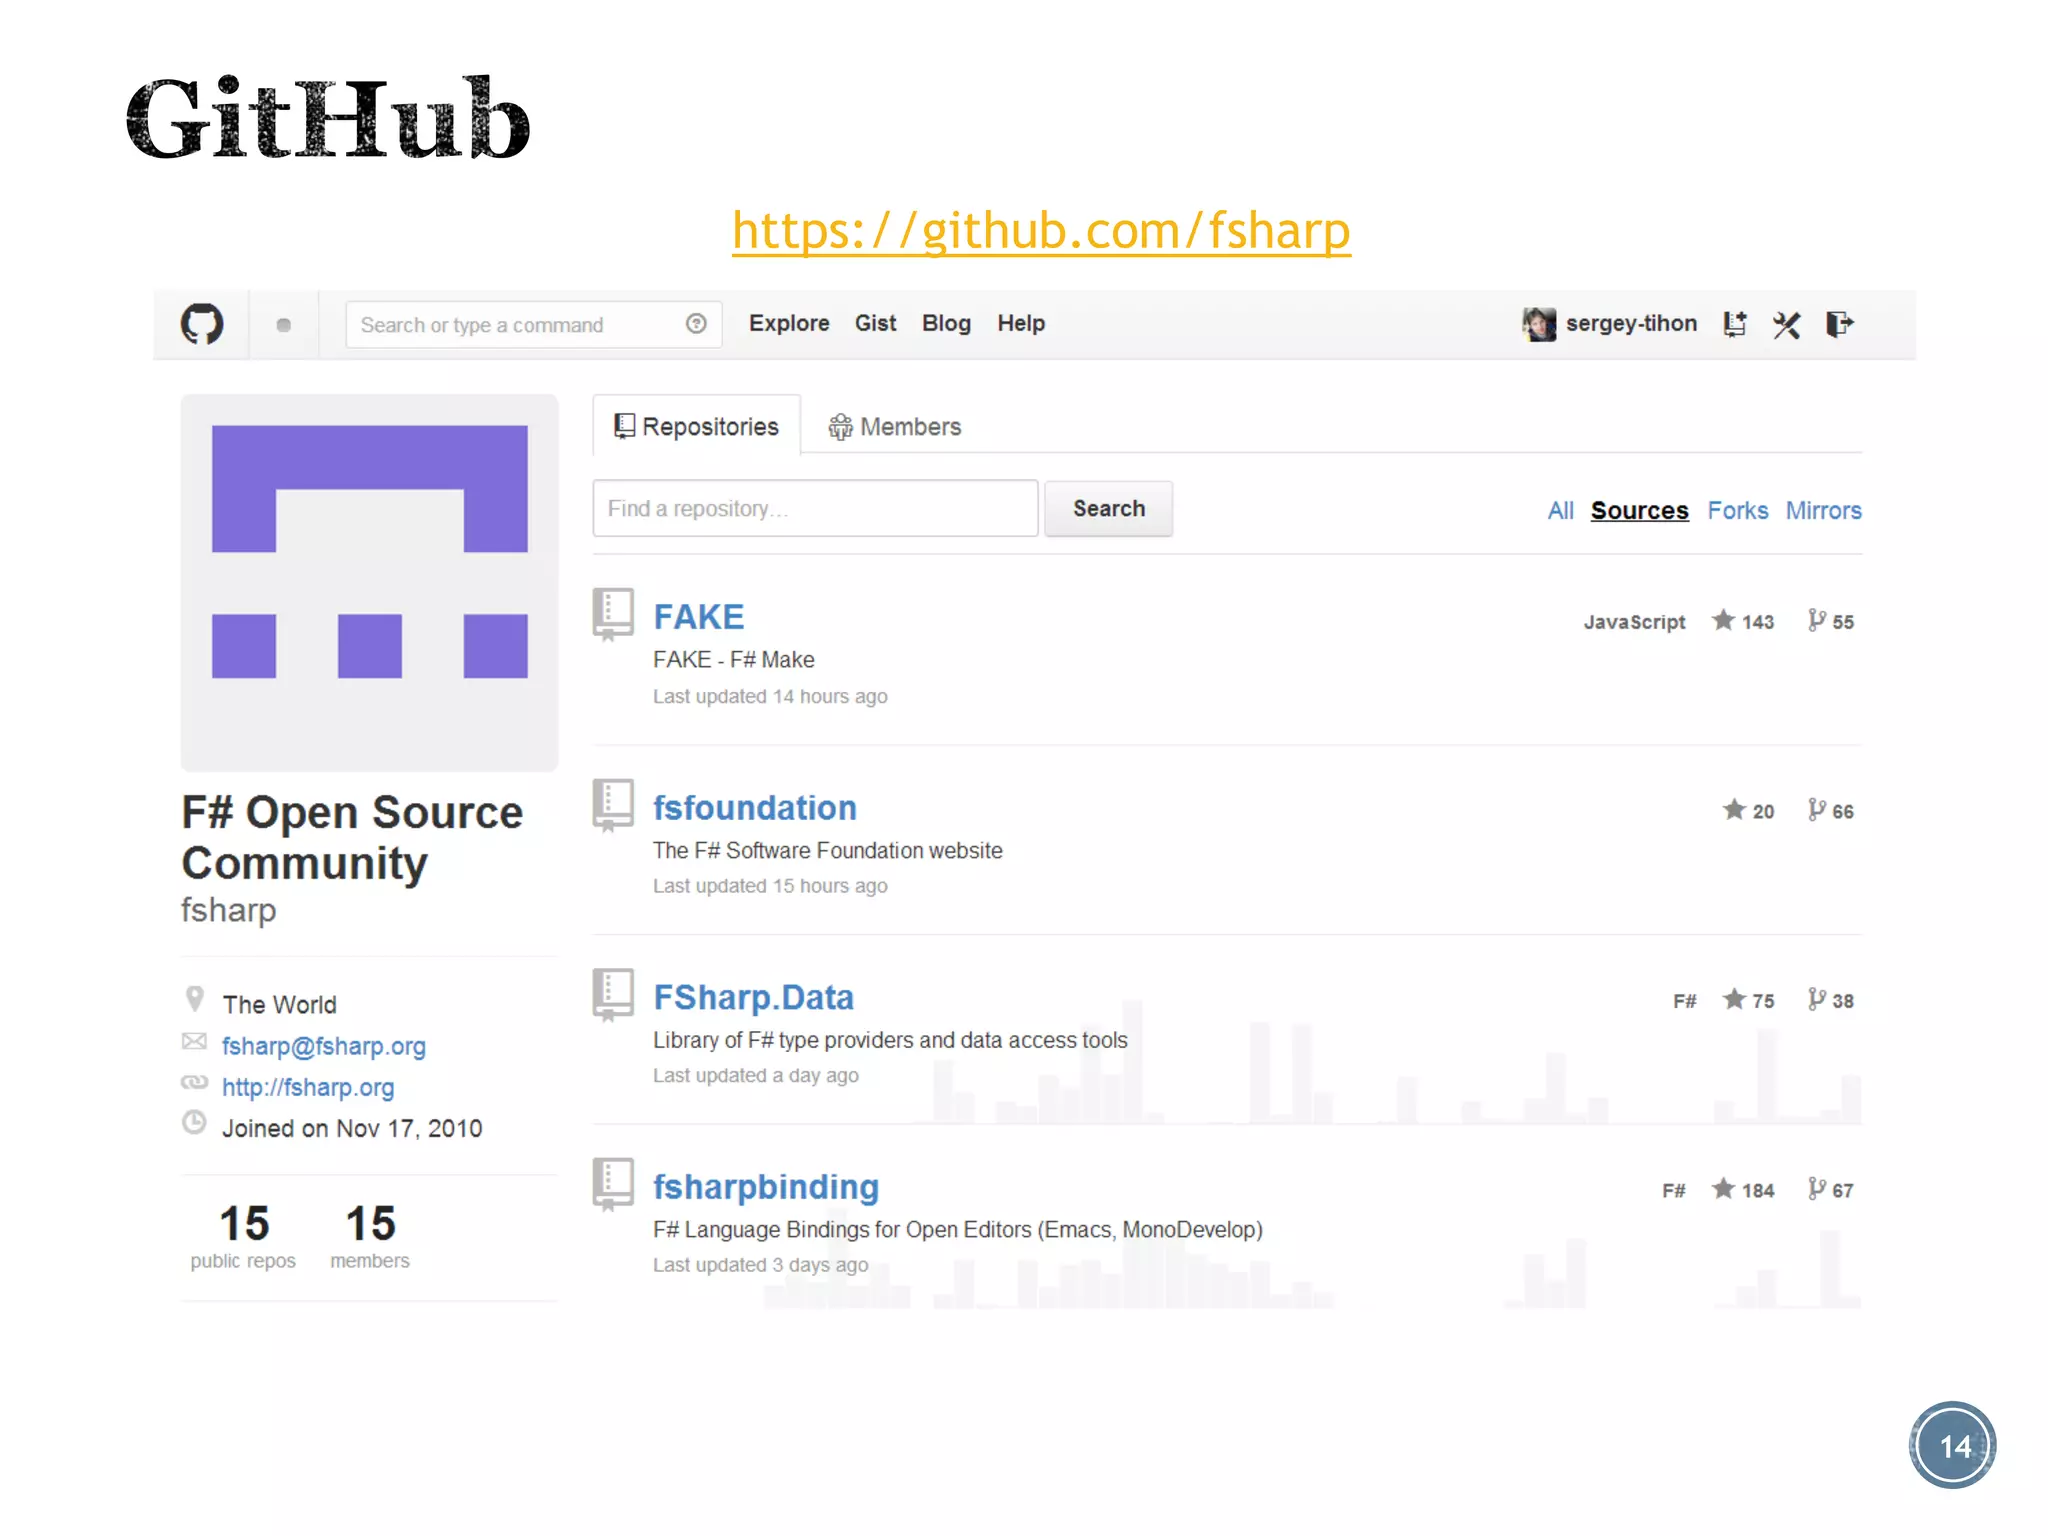The width and height of the screenshot is (2048, 1536).
Task: Click the location pin icon
Action: 195,999
